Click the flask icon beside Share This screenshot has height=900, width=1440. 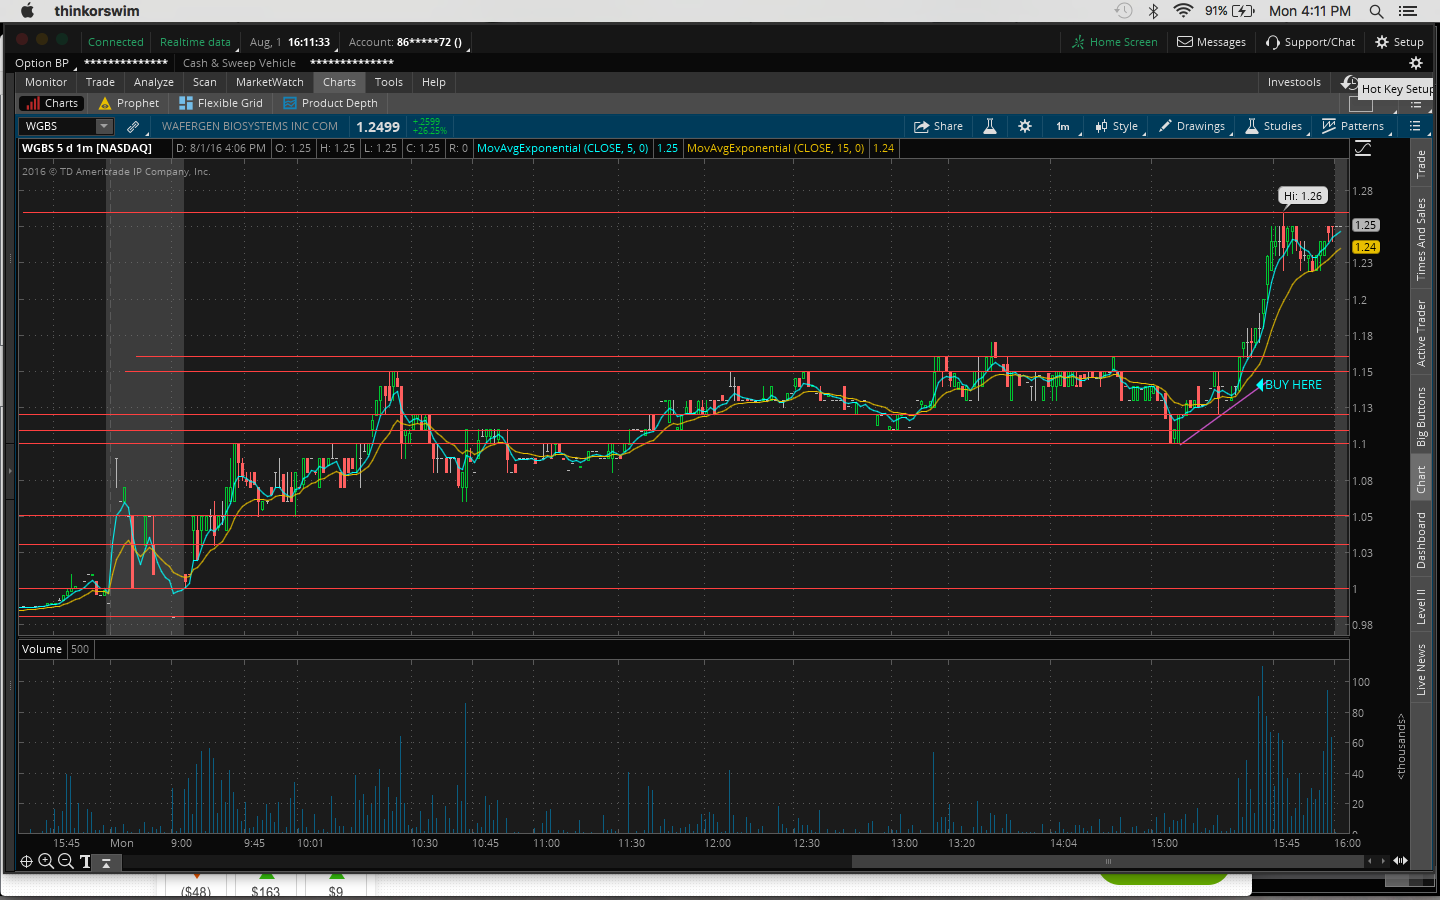990,126
